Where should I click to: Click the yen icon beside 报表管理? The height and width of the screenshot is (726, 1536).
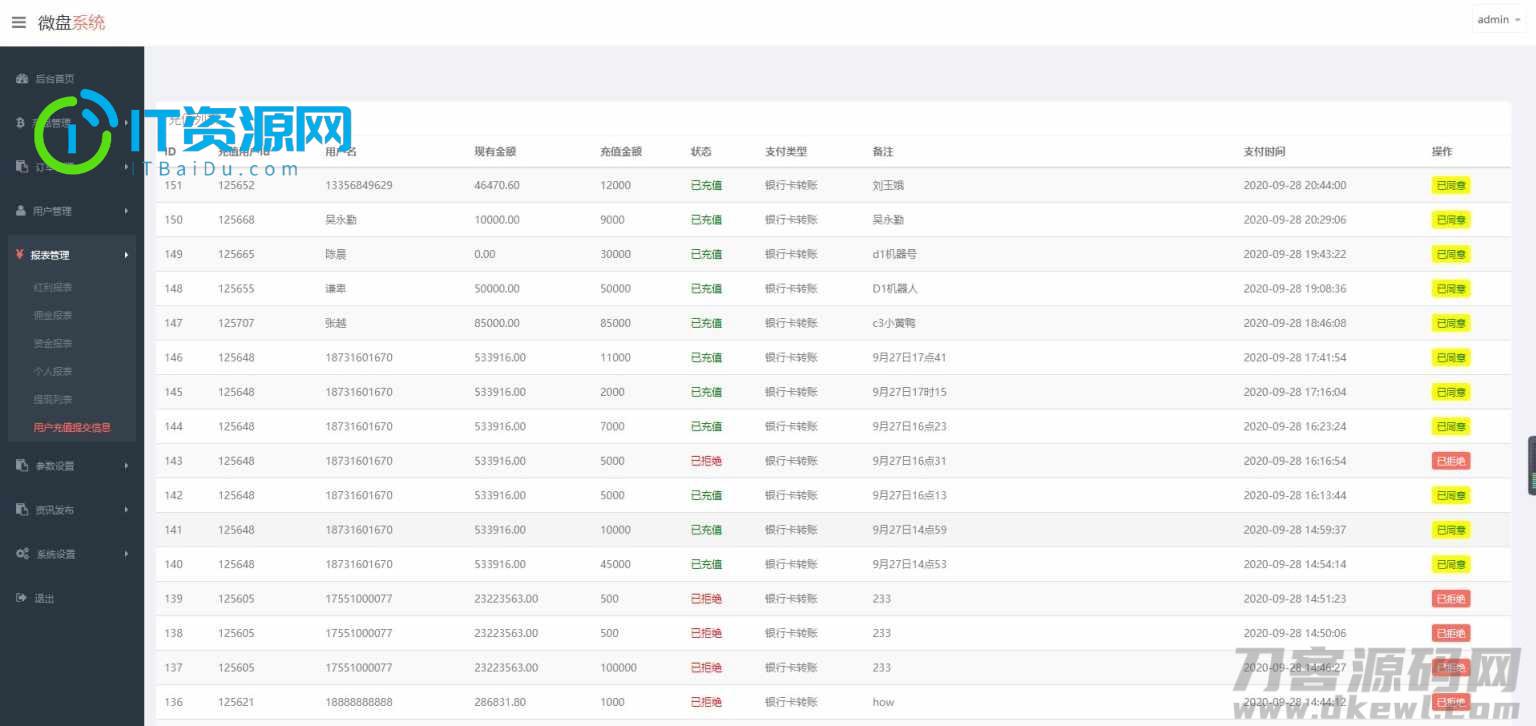[x=20, y=255]
